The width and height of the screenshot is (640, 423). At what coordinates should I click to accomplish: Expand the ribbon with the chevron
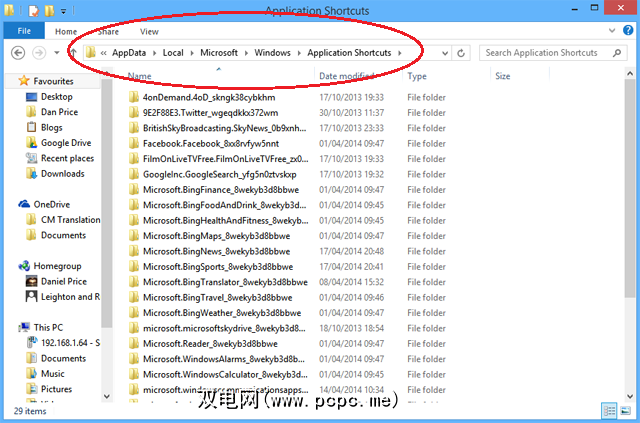(612, 30)
